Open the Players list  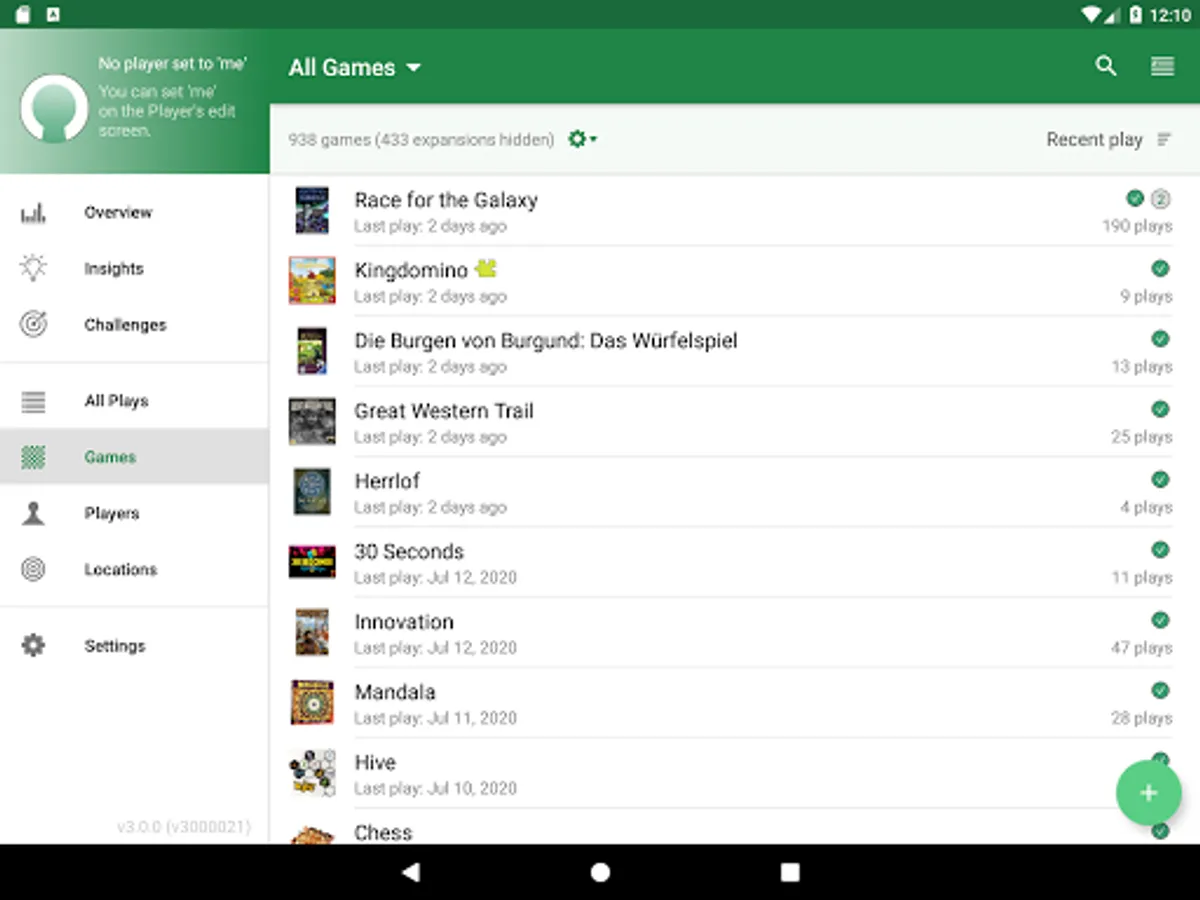pyautogui.click(x=112, y=513)
